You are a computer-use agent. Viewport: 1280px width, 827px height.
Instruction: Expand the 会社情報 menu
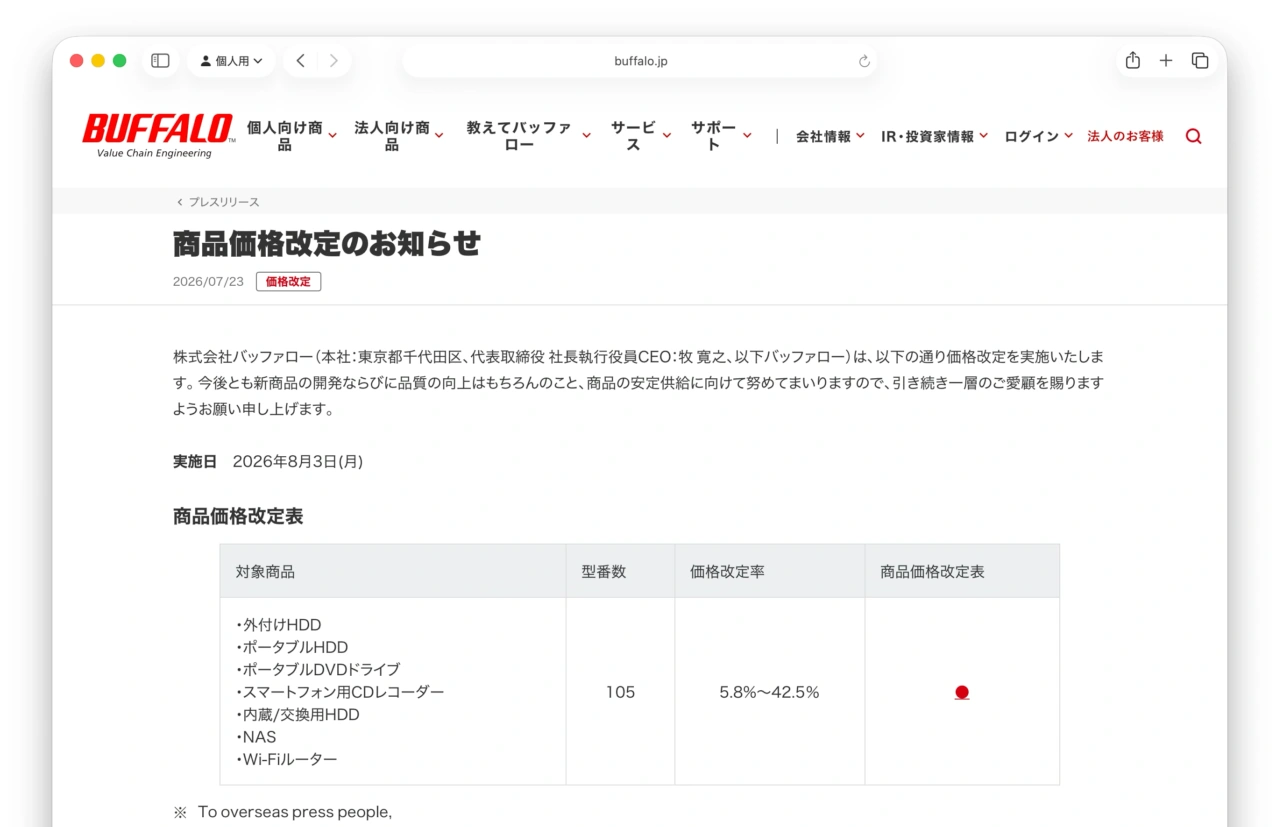coord(830,136)
